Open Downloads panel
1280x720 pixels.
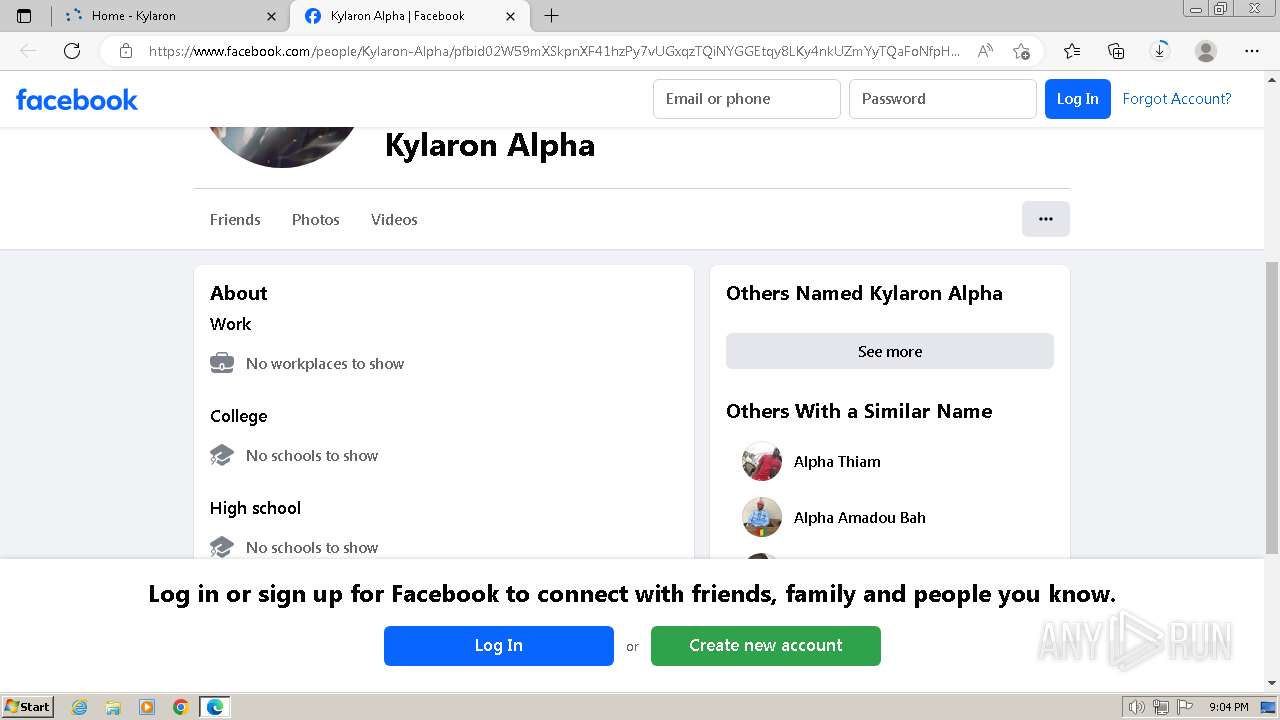click(1160, 50)
